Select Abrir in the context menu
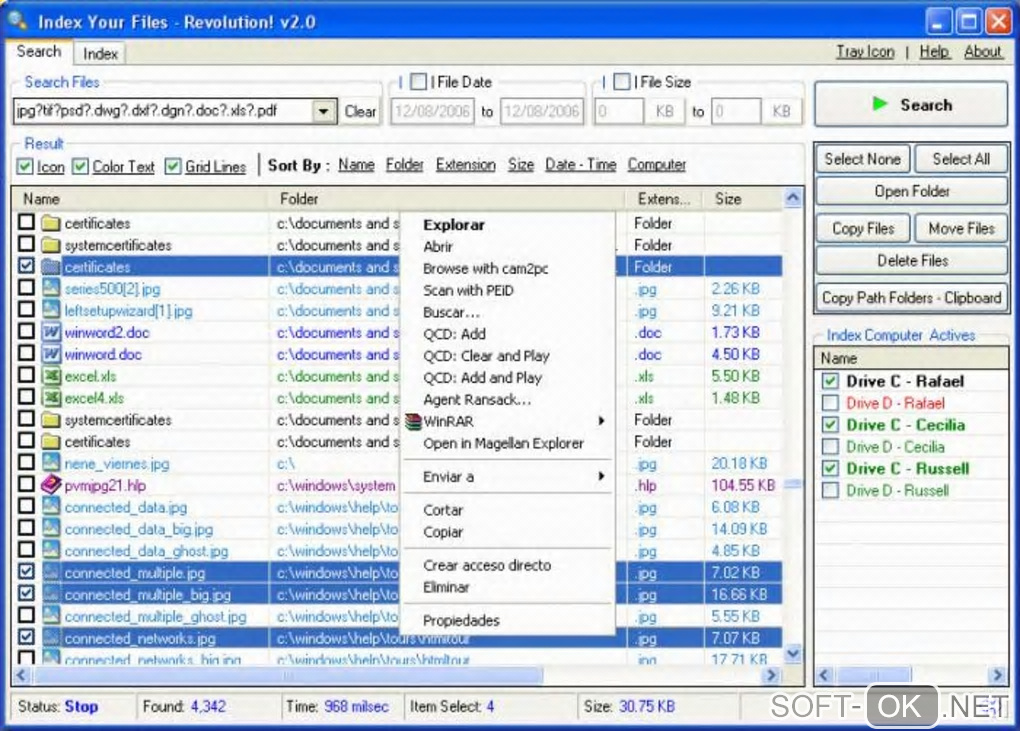Screen dimensions: 1020x731 pyautogui.click(x=438, y=247)
